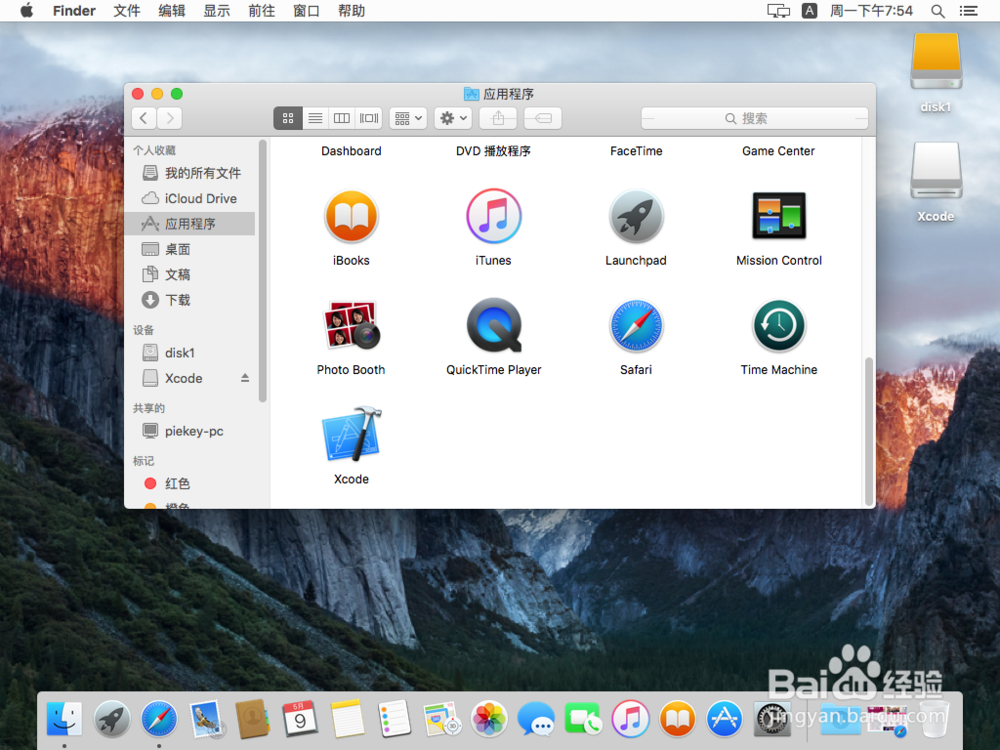1000x750 pixels.
Task: Open 下载 in the sidebar
Action: (191, 300)
